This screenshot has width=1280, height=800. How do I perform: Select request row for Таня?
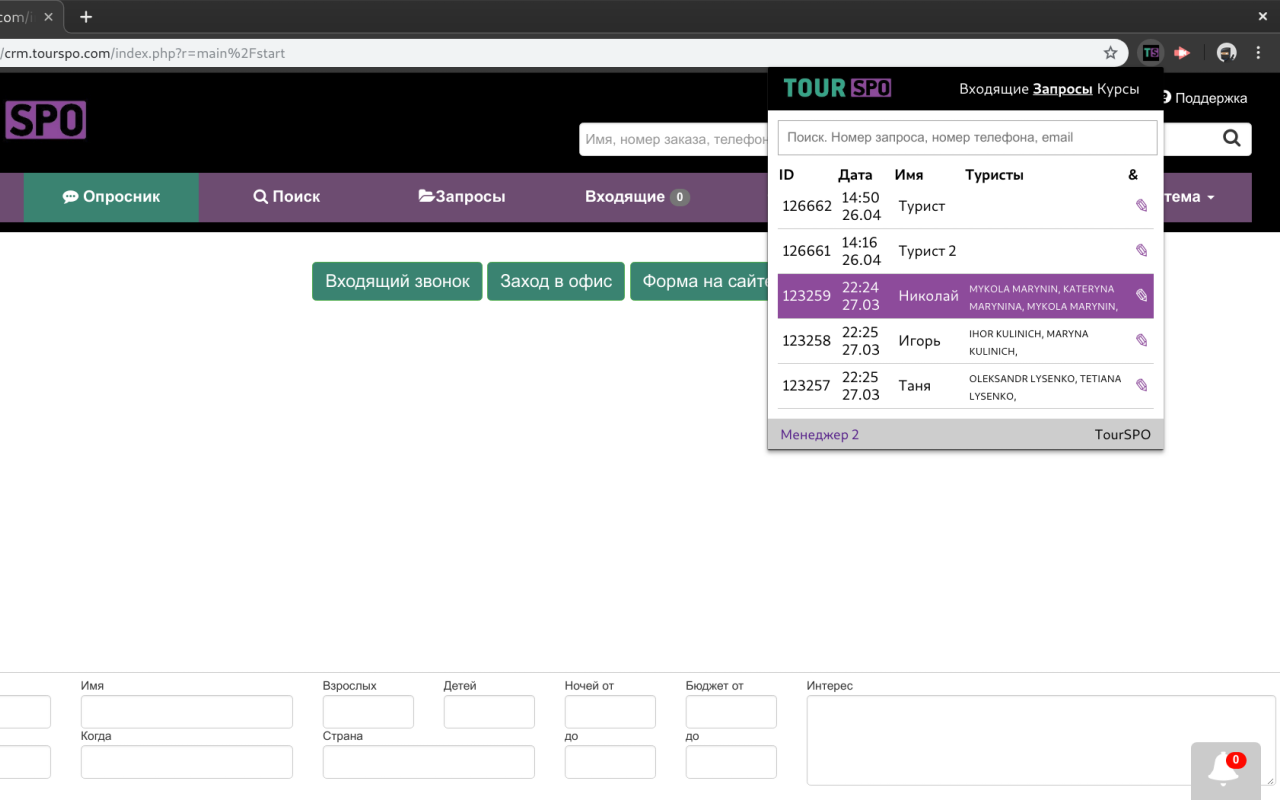click(965, 386)
